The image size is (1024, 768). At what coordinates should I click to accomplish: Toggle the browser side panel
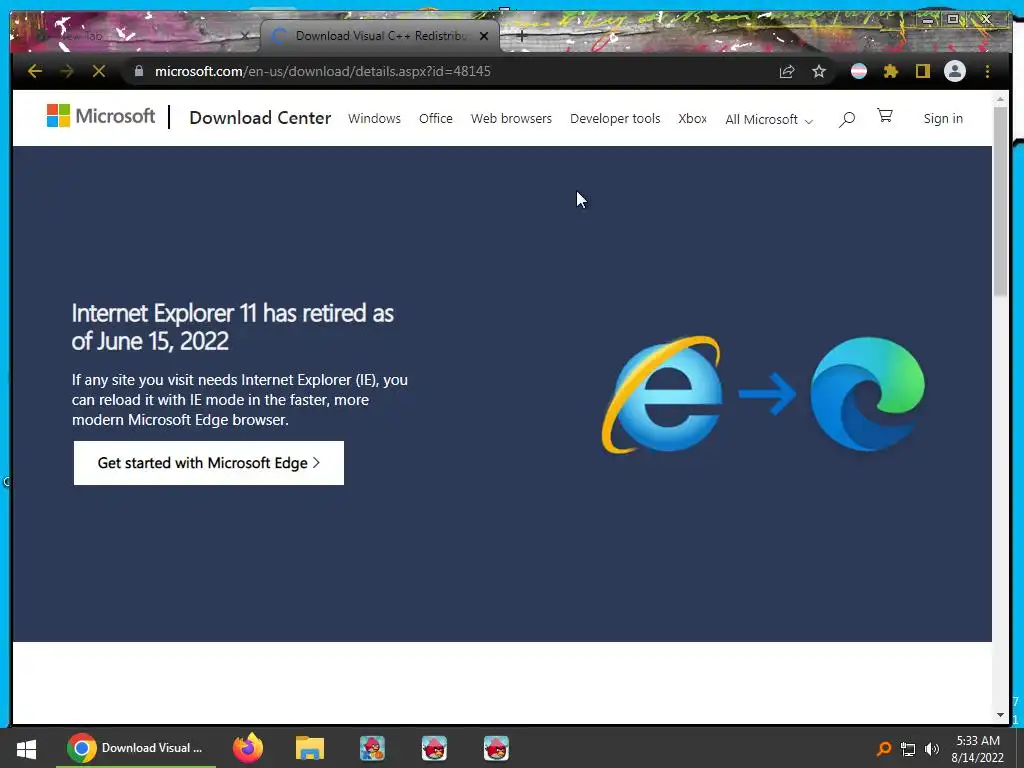pos(922,71)
